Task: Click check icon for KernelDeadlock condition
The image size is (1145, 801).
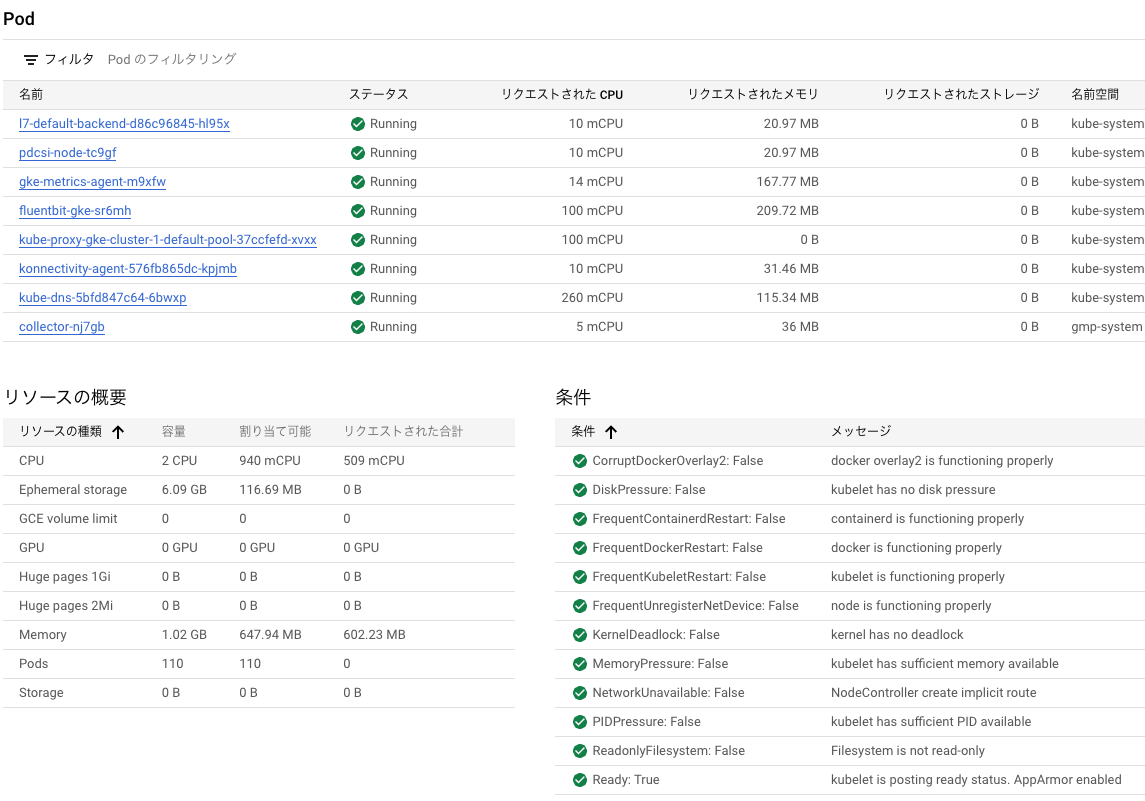Action: click(x=580, y=635)
